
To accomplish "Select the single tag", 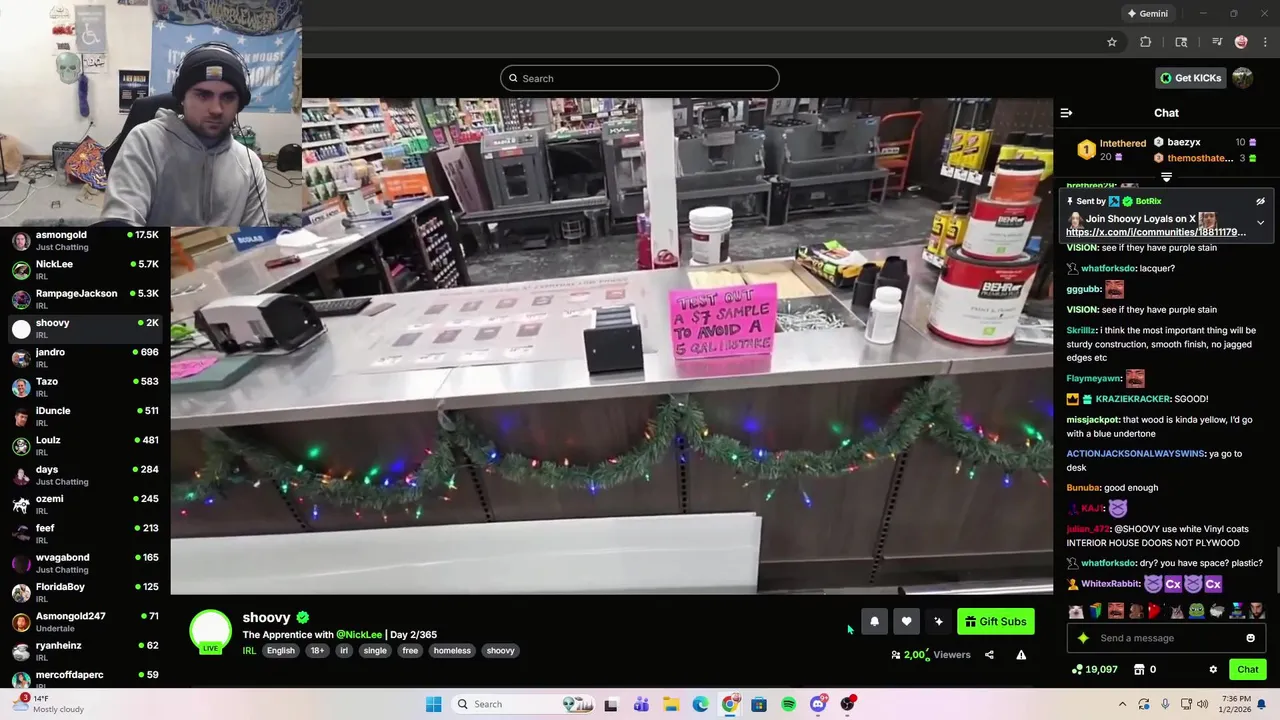I will [375, 650].
